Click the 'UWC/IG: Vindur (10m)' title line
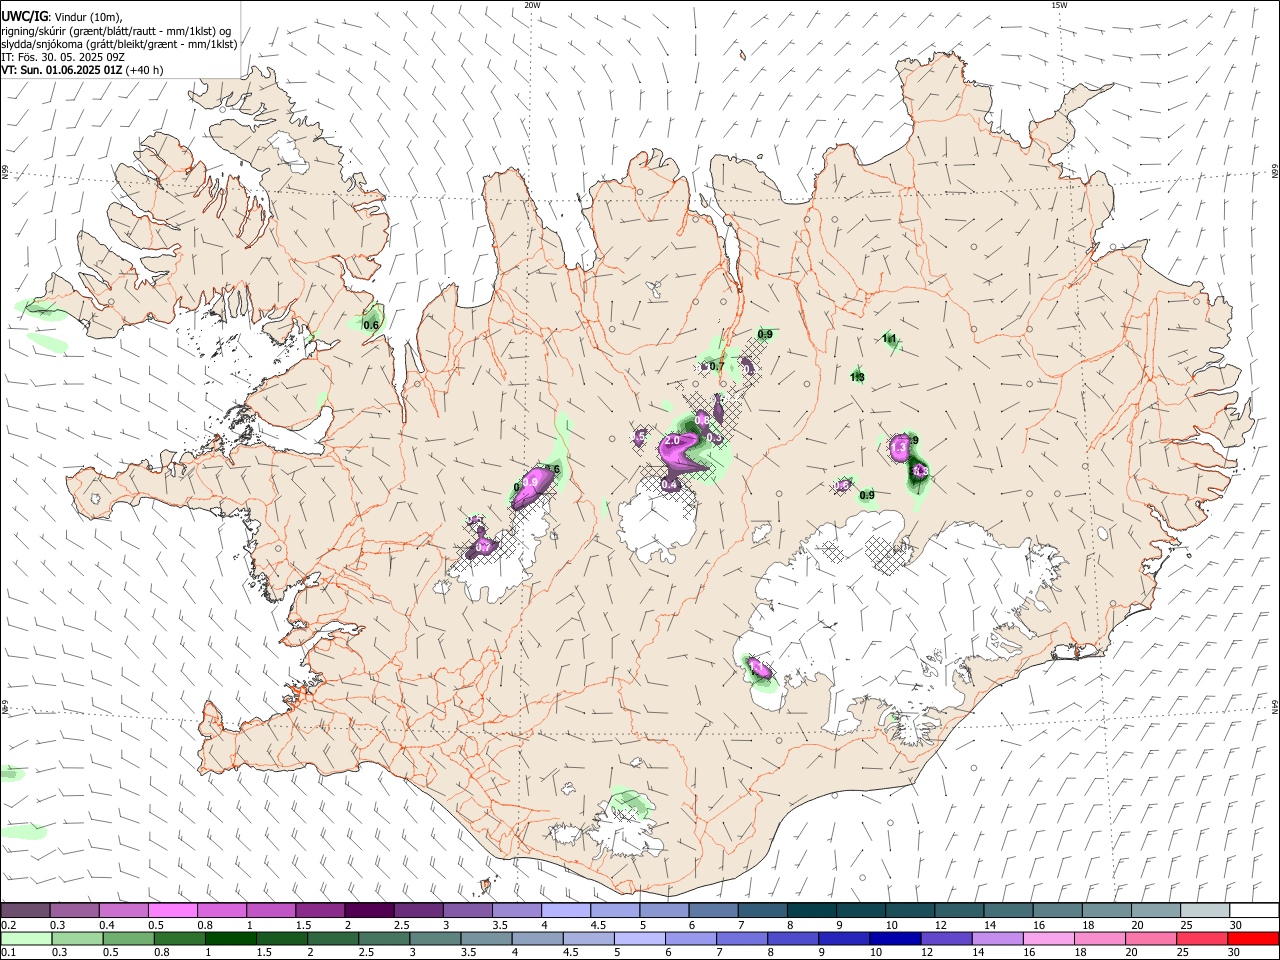Image resolution: width=1280 pixels, height=960 pixels. 62,17
